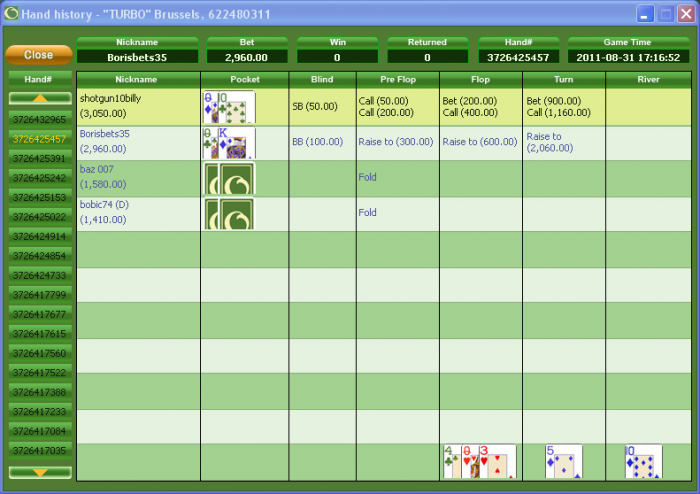Open hand 3726425242
Viewport: 700px width, 494px height.
tap(40, 178)
